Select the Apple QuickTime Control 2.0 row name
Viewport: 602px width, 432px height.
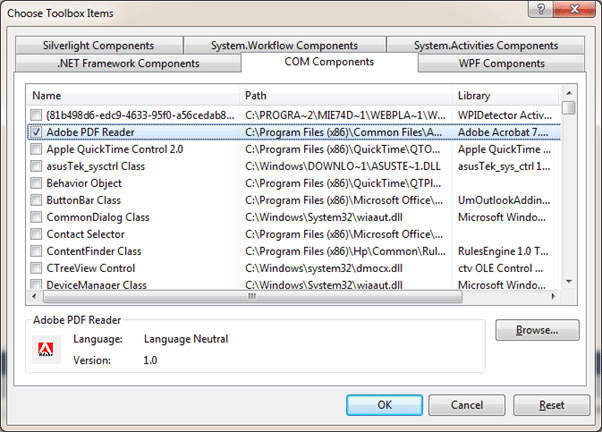click(114, 149)
